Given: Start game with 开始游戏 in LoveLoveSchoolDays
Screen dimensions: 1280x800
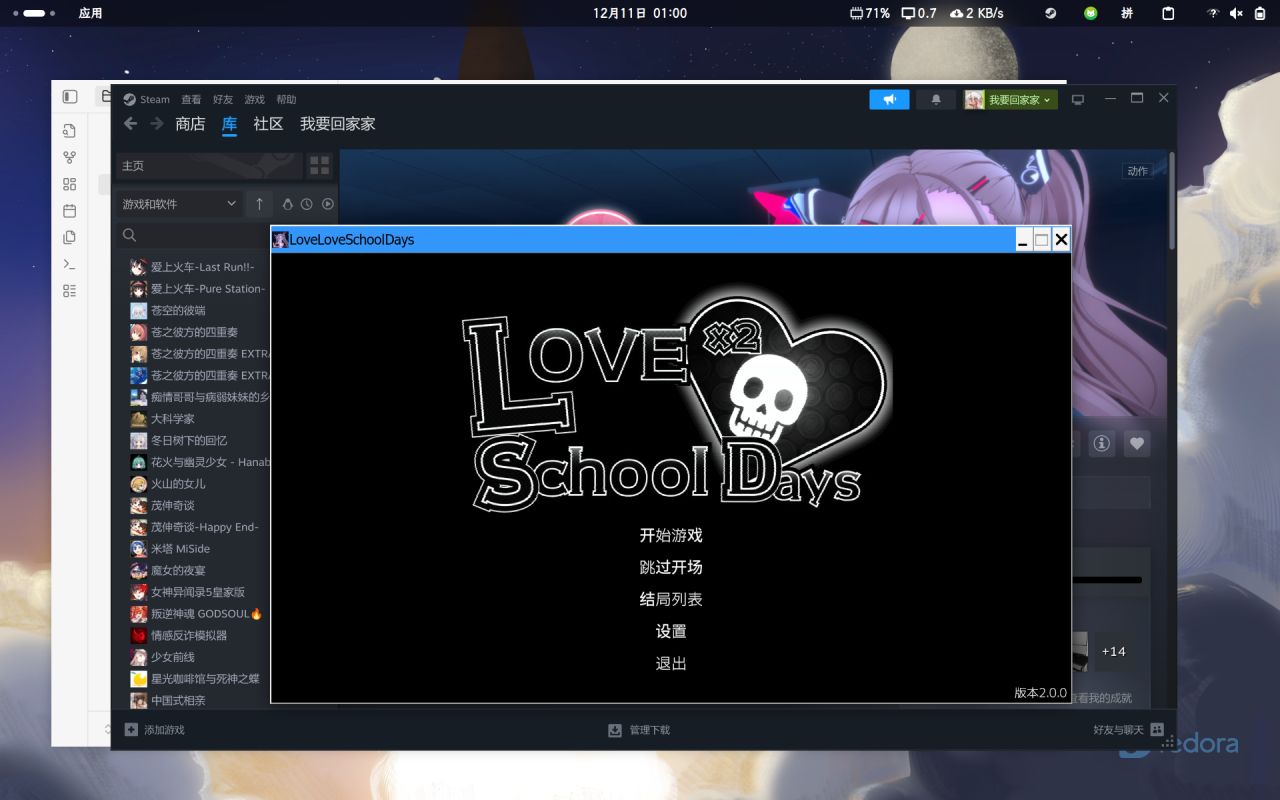Looking at the screenshot, I should [x=671, y=536].
